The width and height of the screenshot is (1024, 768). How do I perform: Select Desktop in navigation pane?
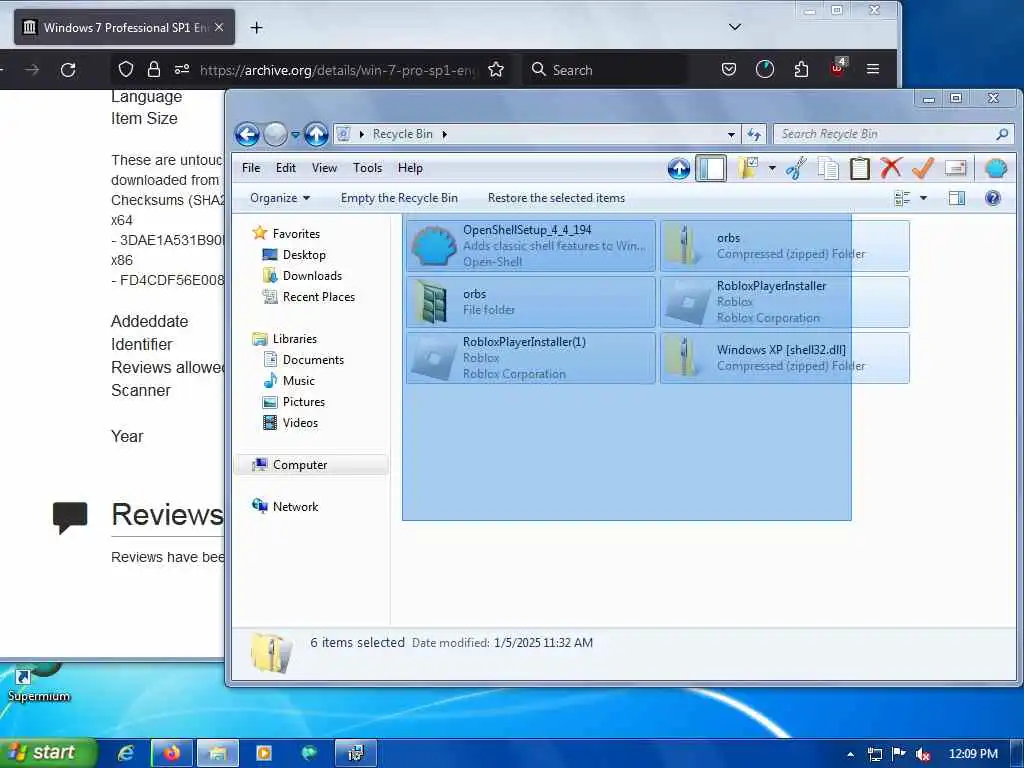pyautogui.click(x=304, y=255)
